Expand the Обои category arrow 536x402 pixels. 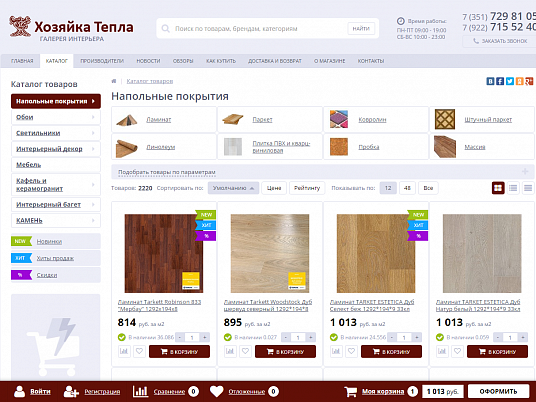[93, 117]
